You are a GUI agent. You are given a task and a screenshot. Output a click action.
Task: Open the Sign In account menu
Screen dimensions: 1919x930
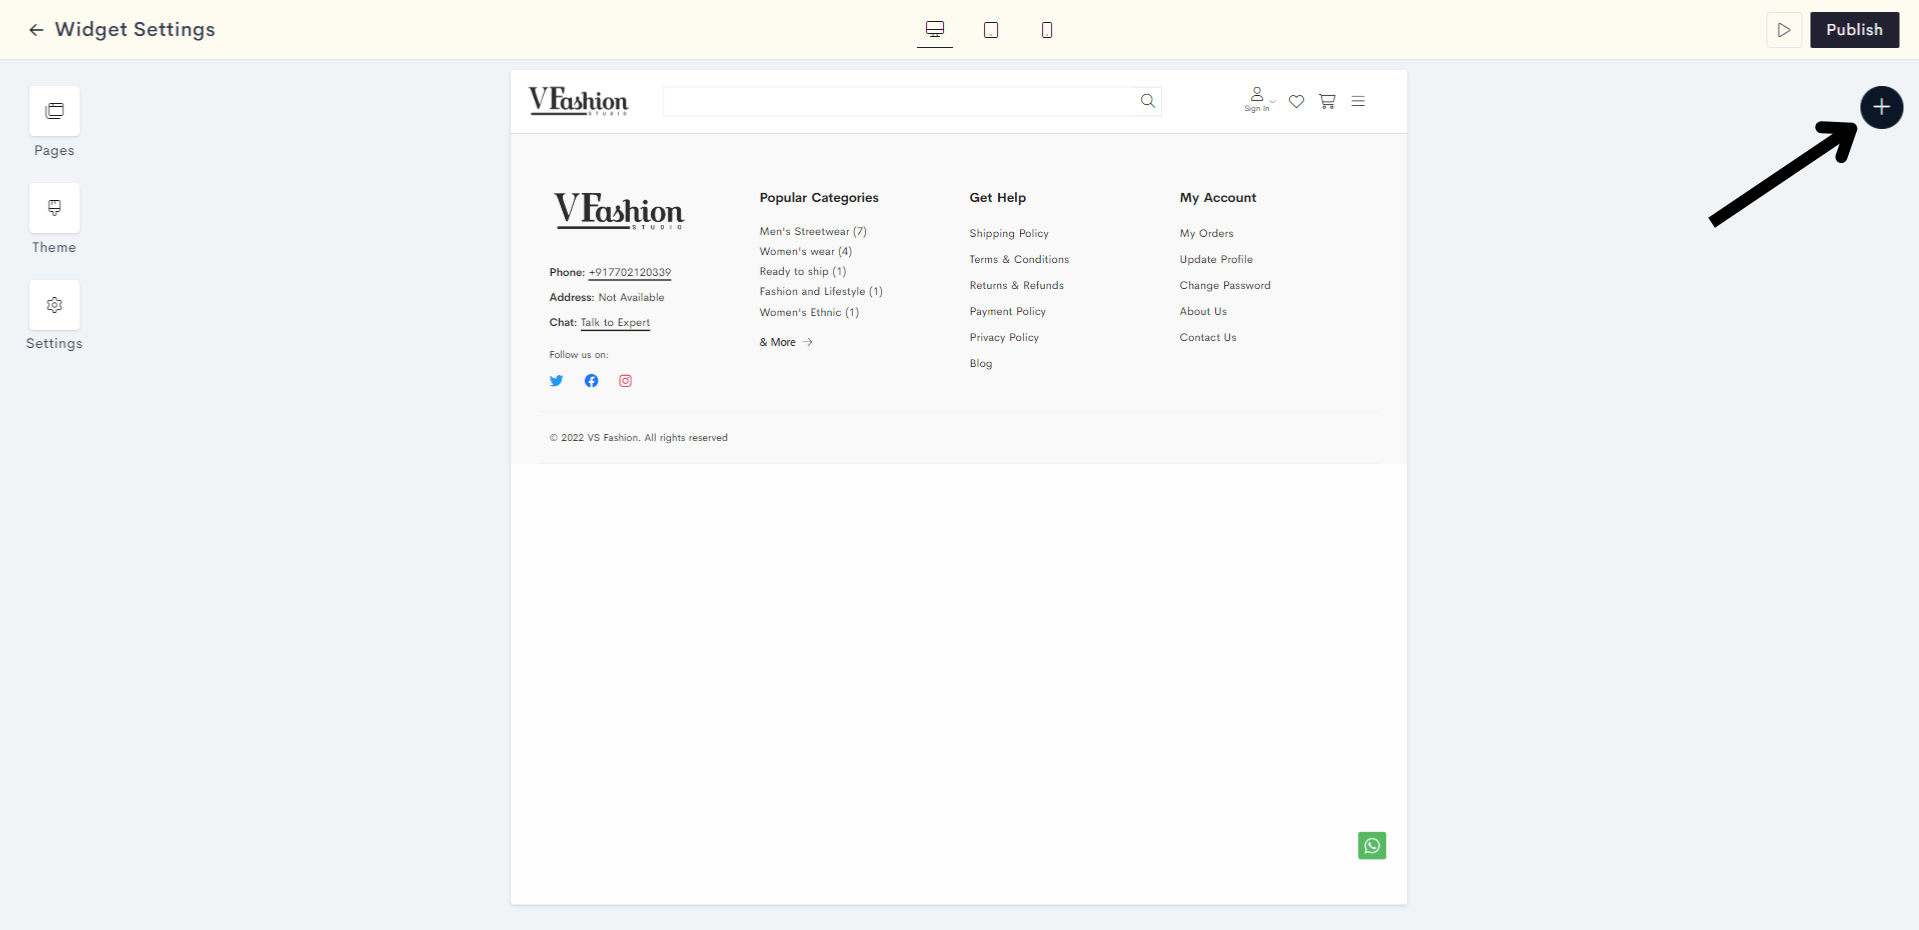pos(1258,100)
